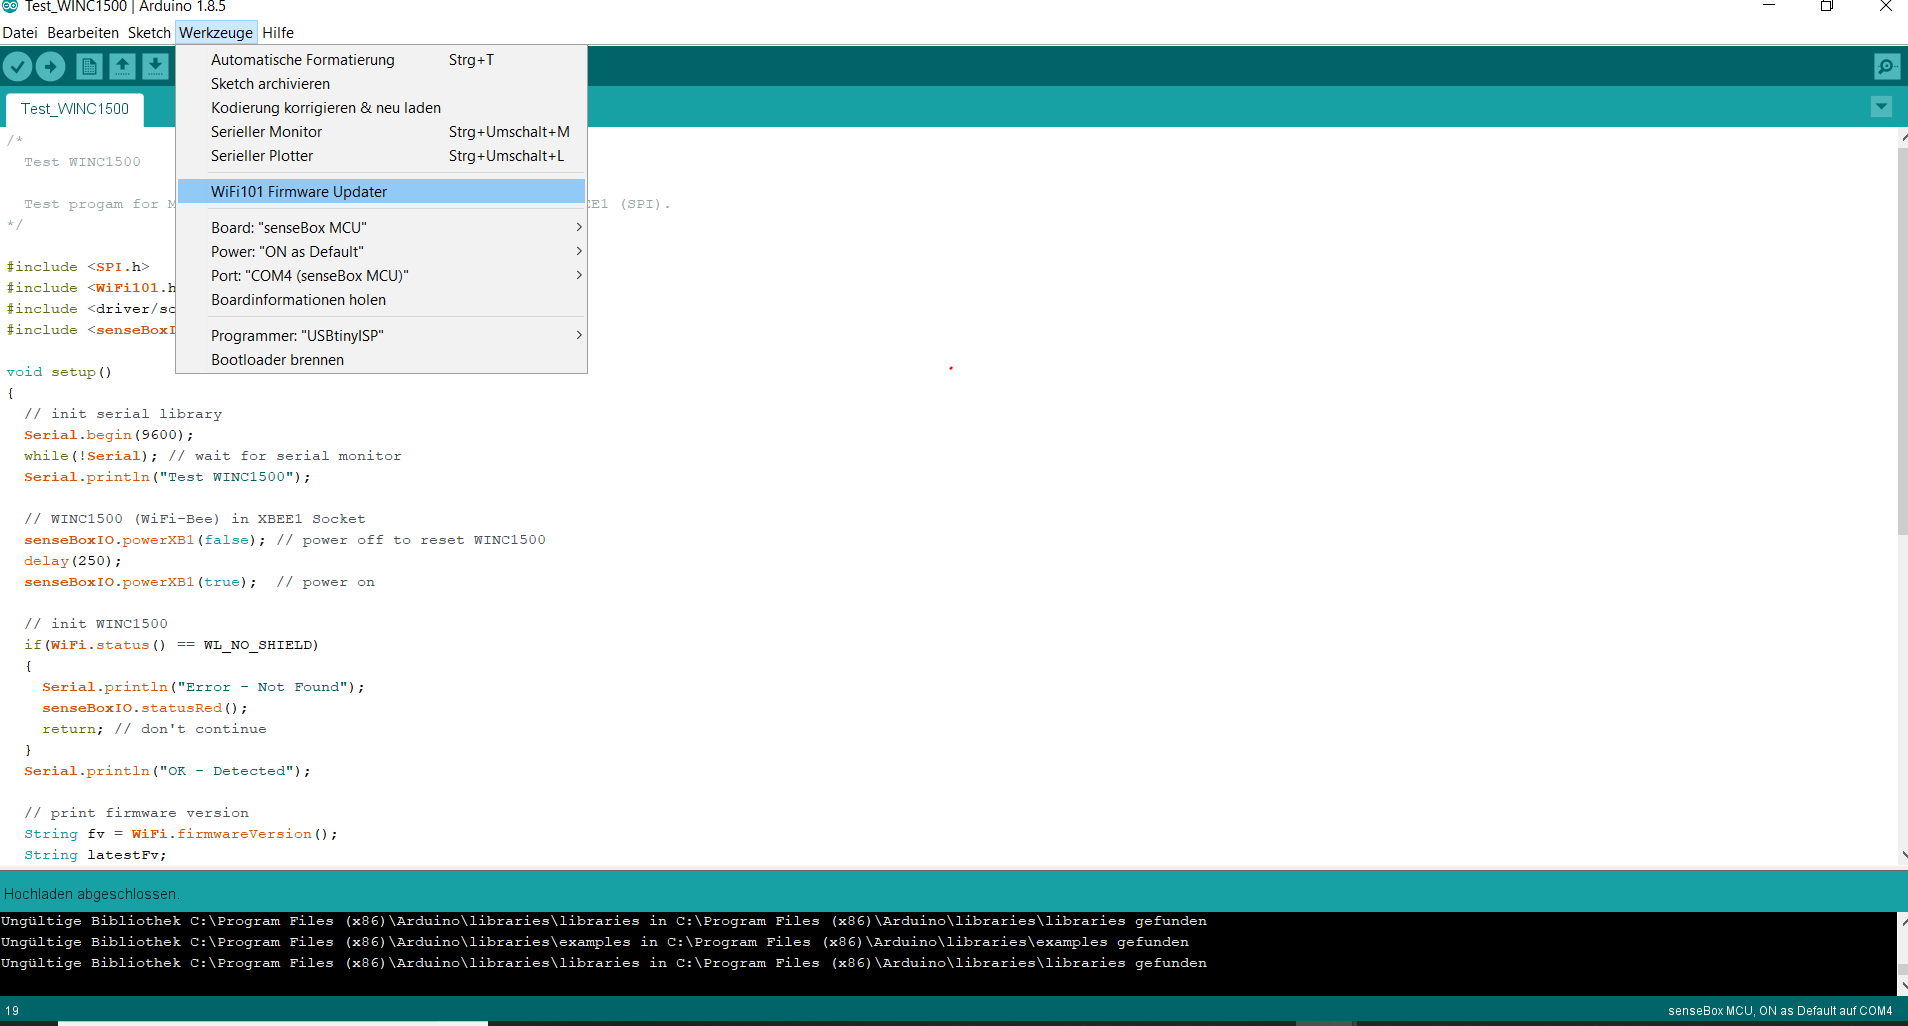
Task: Choose Bootloader brennen
Action: point(381,360)
